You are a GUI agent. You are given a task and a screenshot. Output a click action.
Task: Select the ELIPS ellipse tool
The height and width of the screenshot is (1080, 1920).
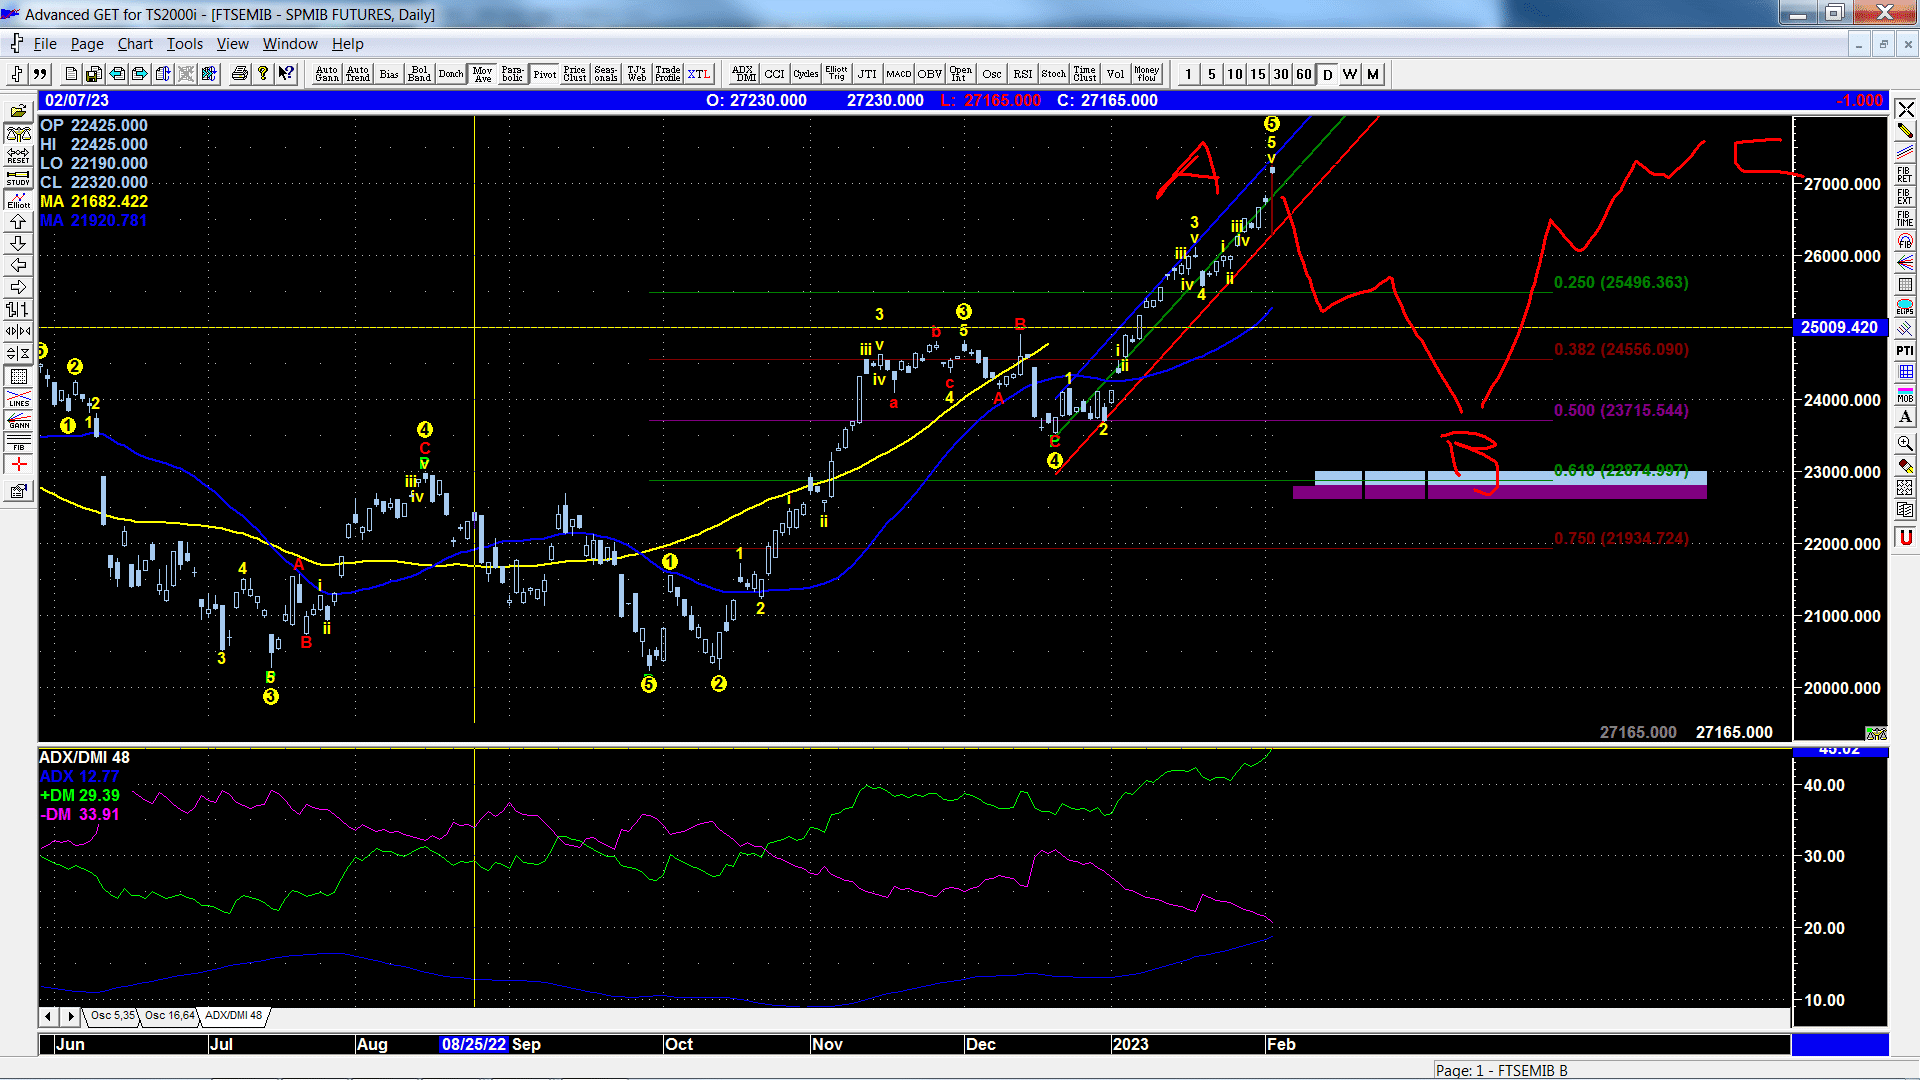pyautogui.click(x=1905, y=306)
